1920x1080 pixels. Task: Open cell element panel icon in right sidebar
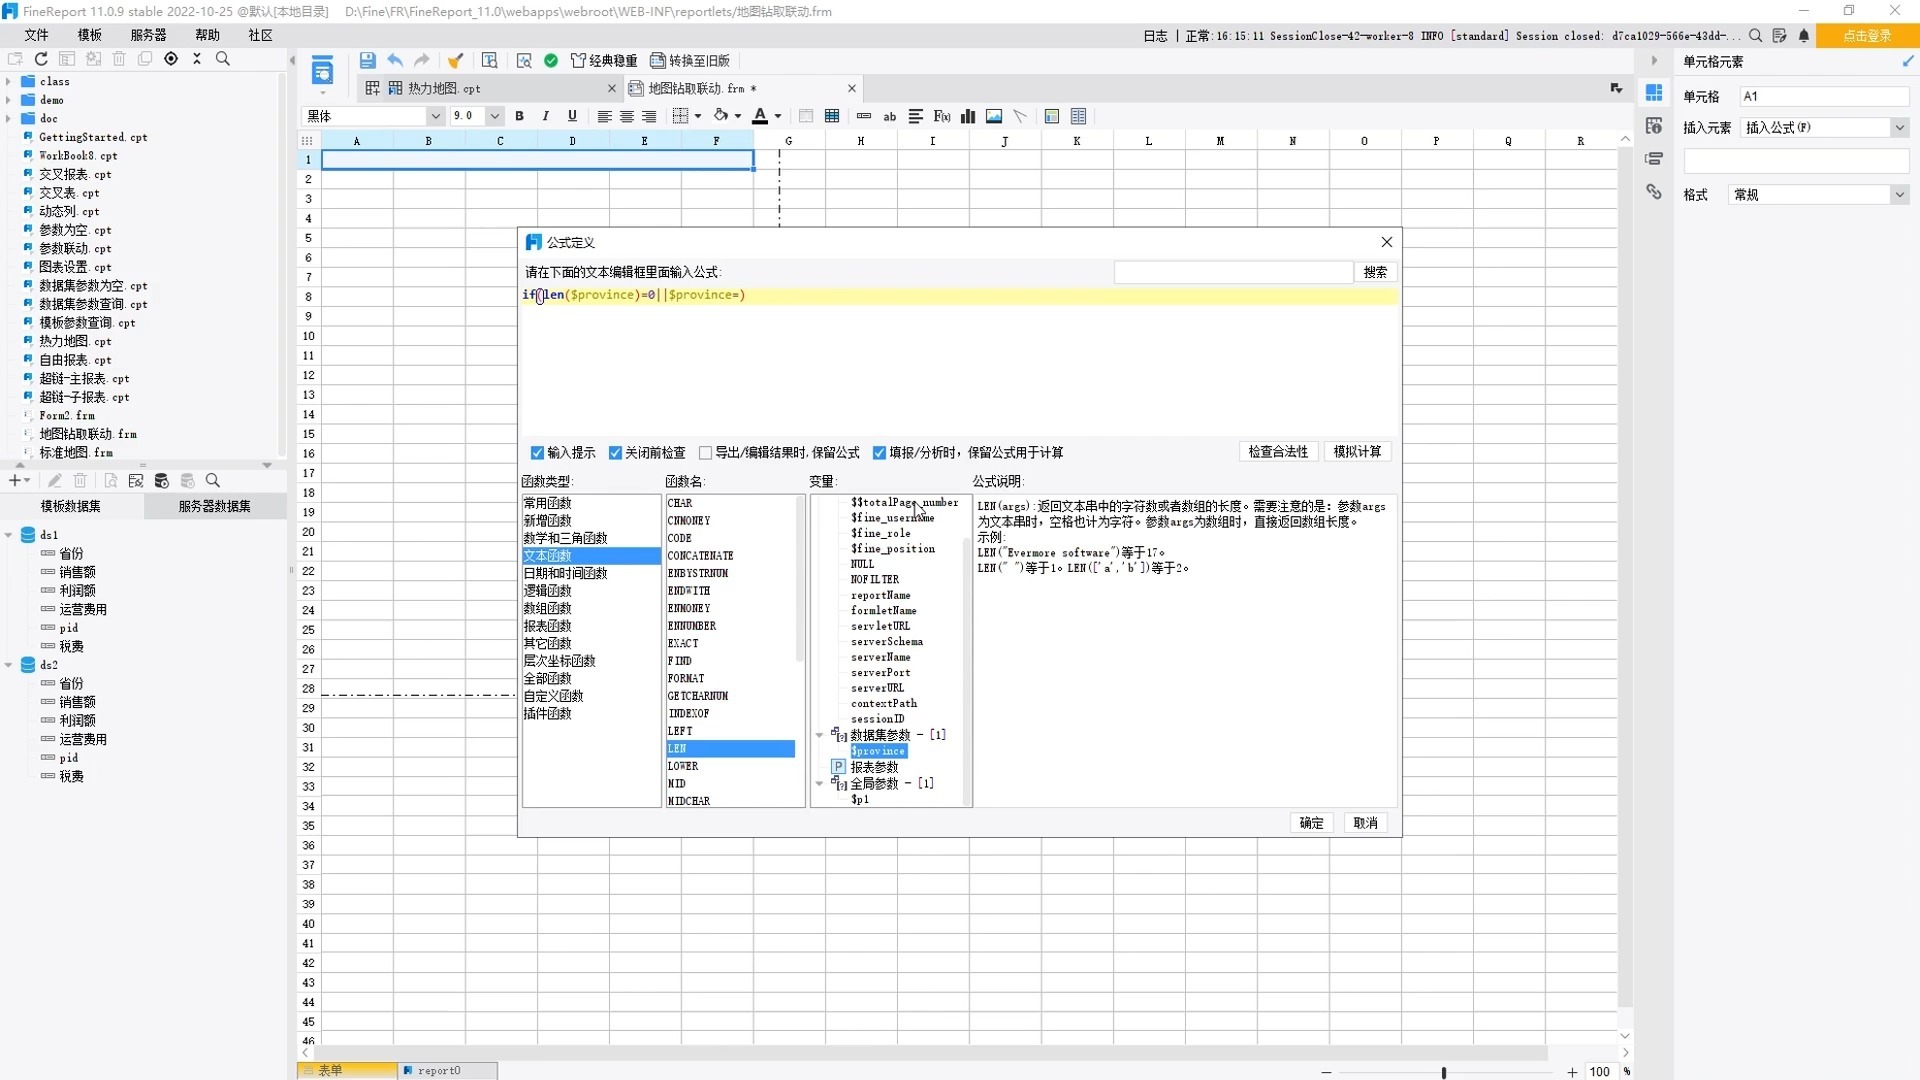point(1654,92)
